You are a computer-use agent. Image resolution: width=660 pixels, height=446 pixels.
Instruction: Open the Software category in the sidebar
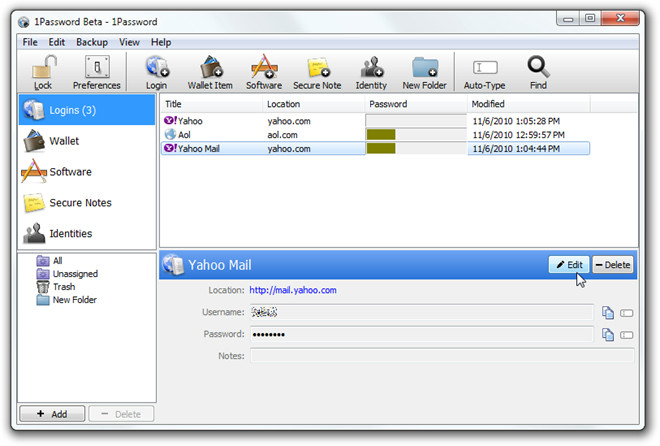point(87,172)
